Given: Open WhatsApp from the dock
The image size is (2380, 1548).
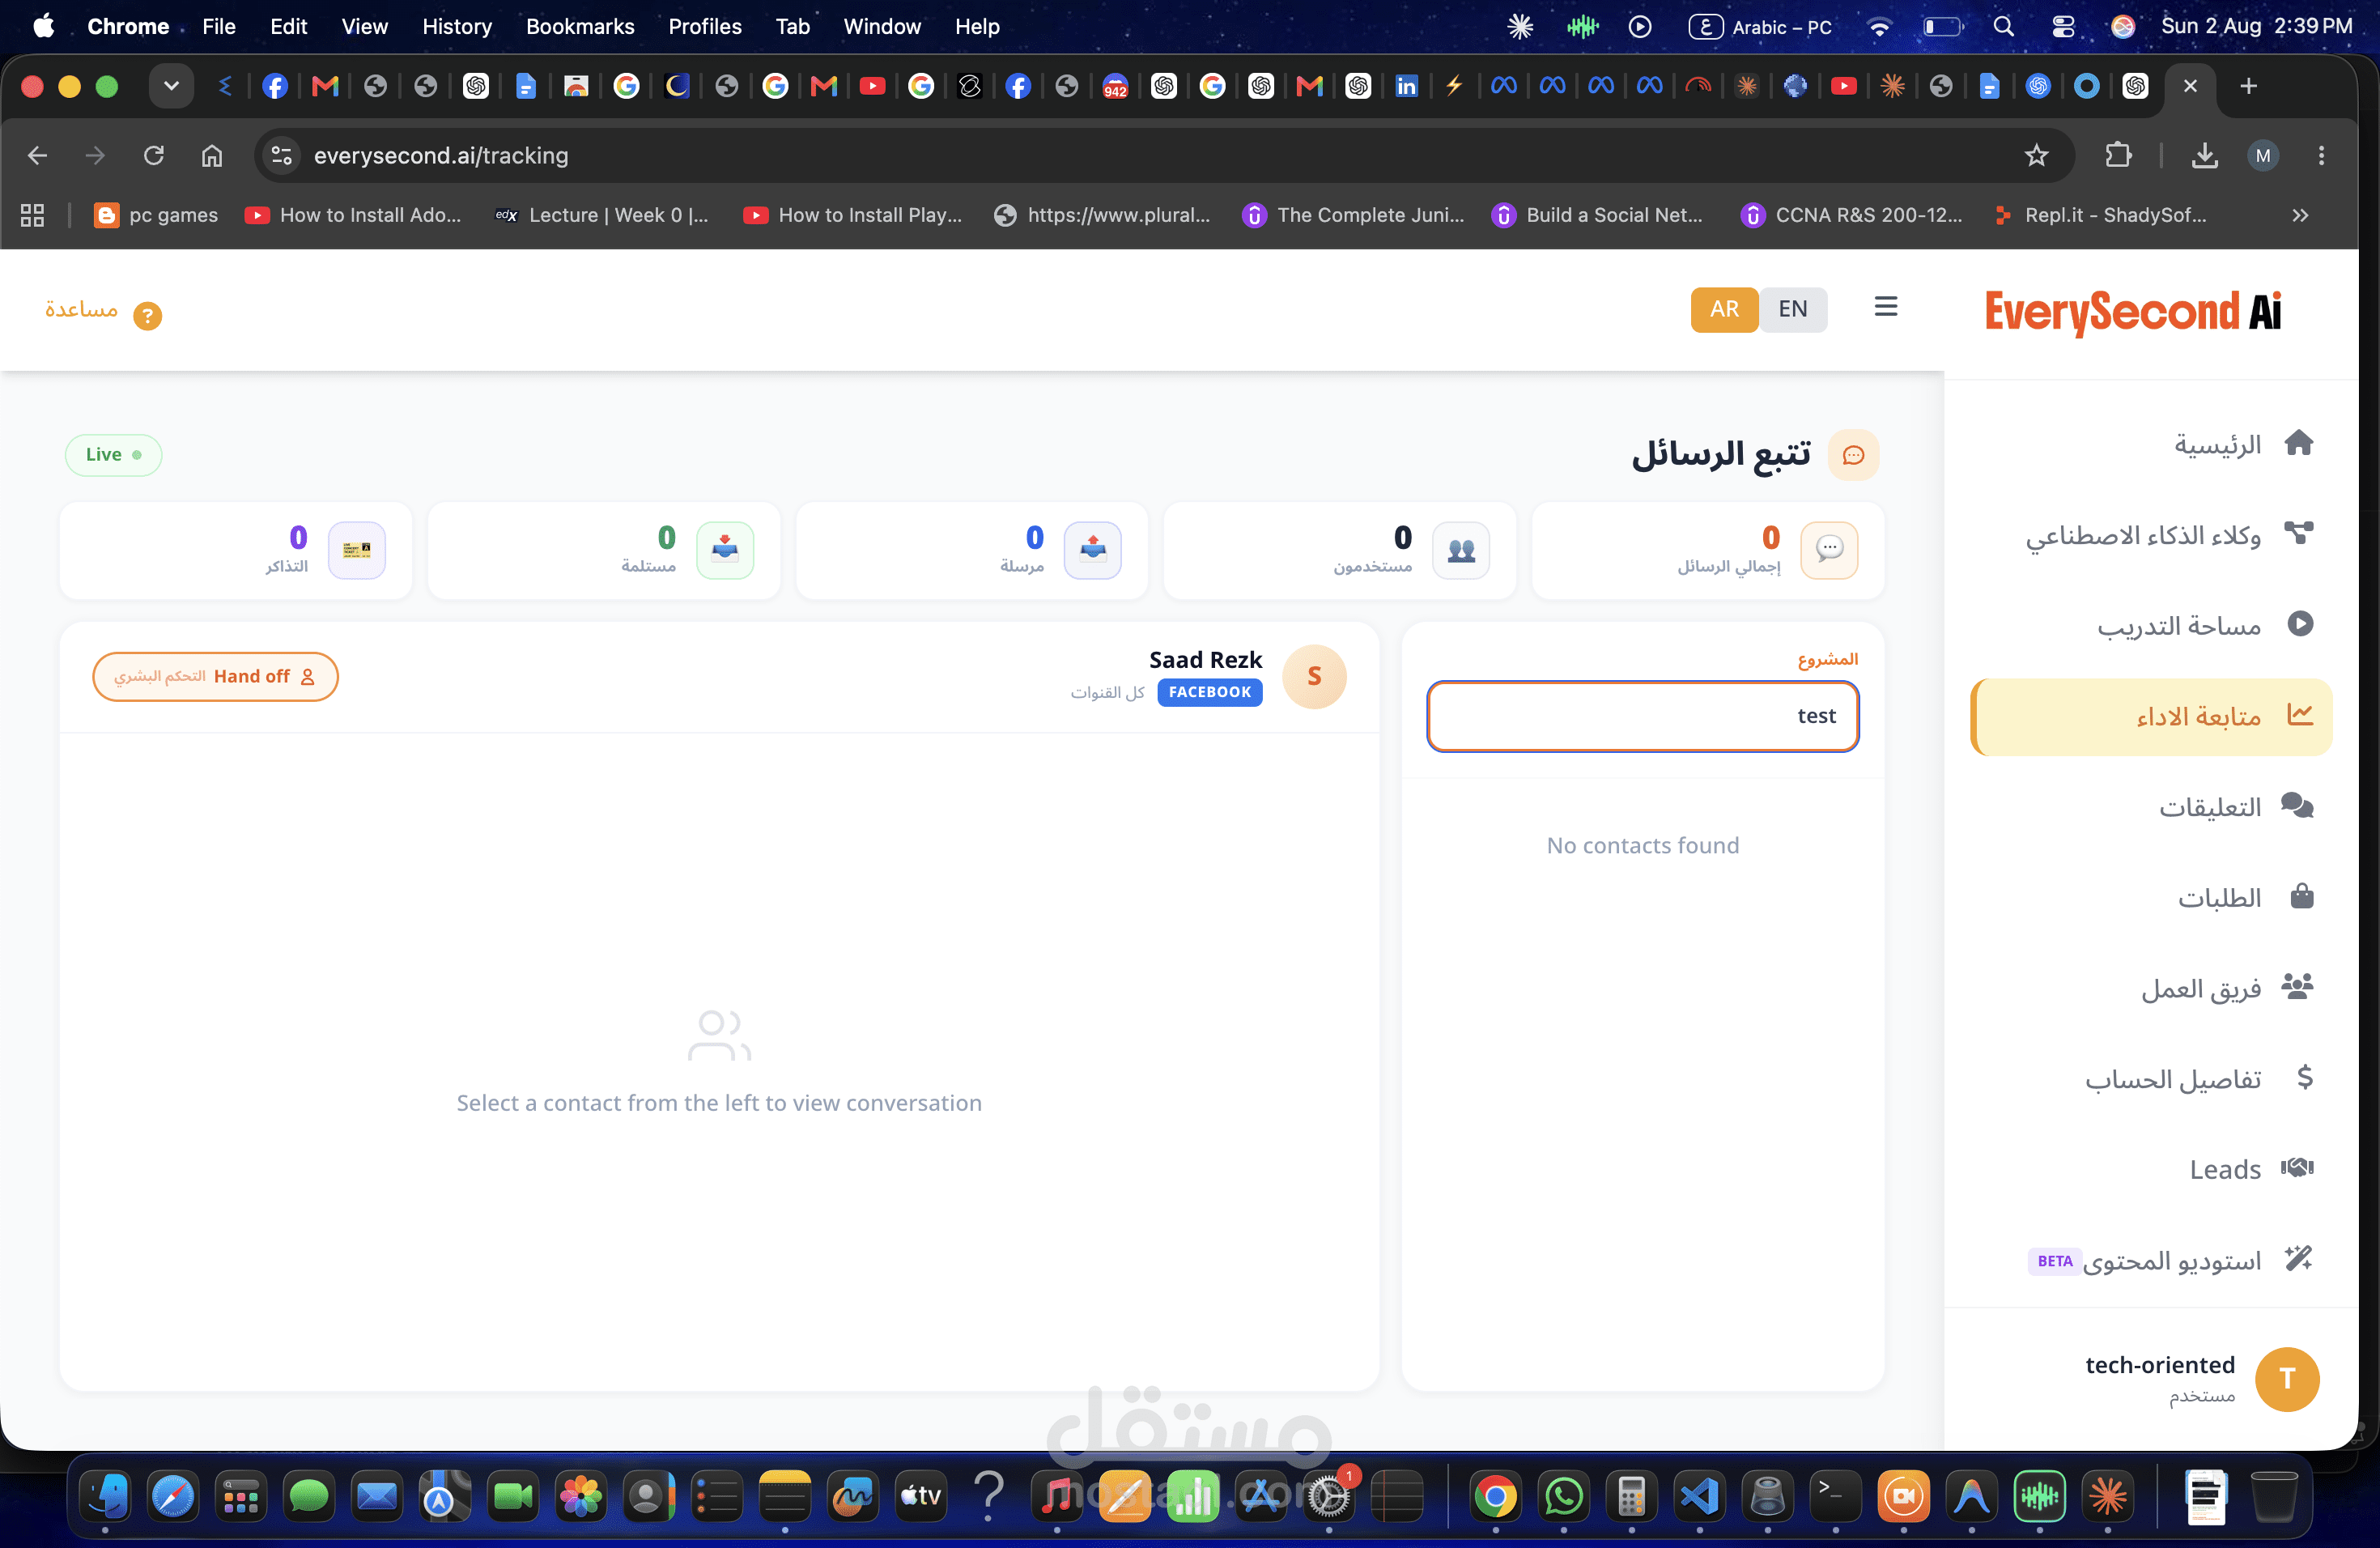Looking at the screenshot, I should point(1563,1496).
